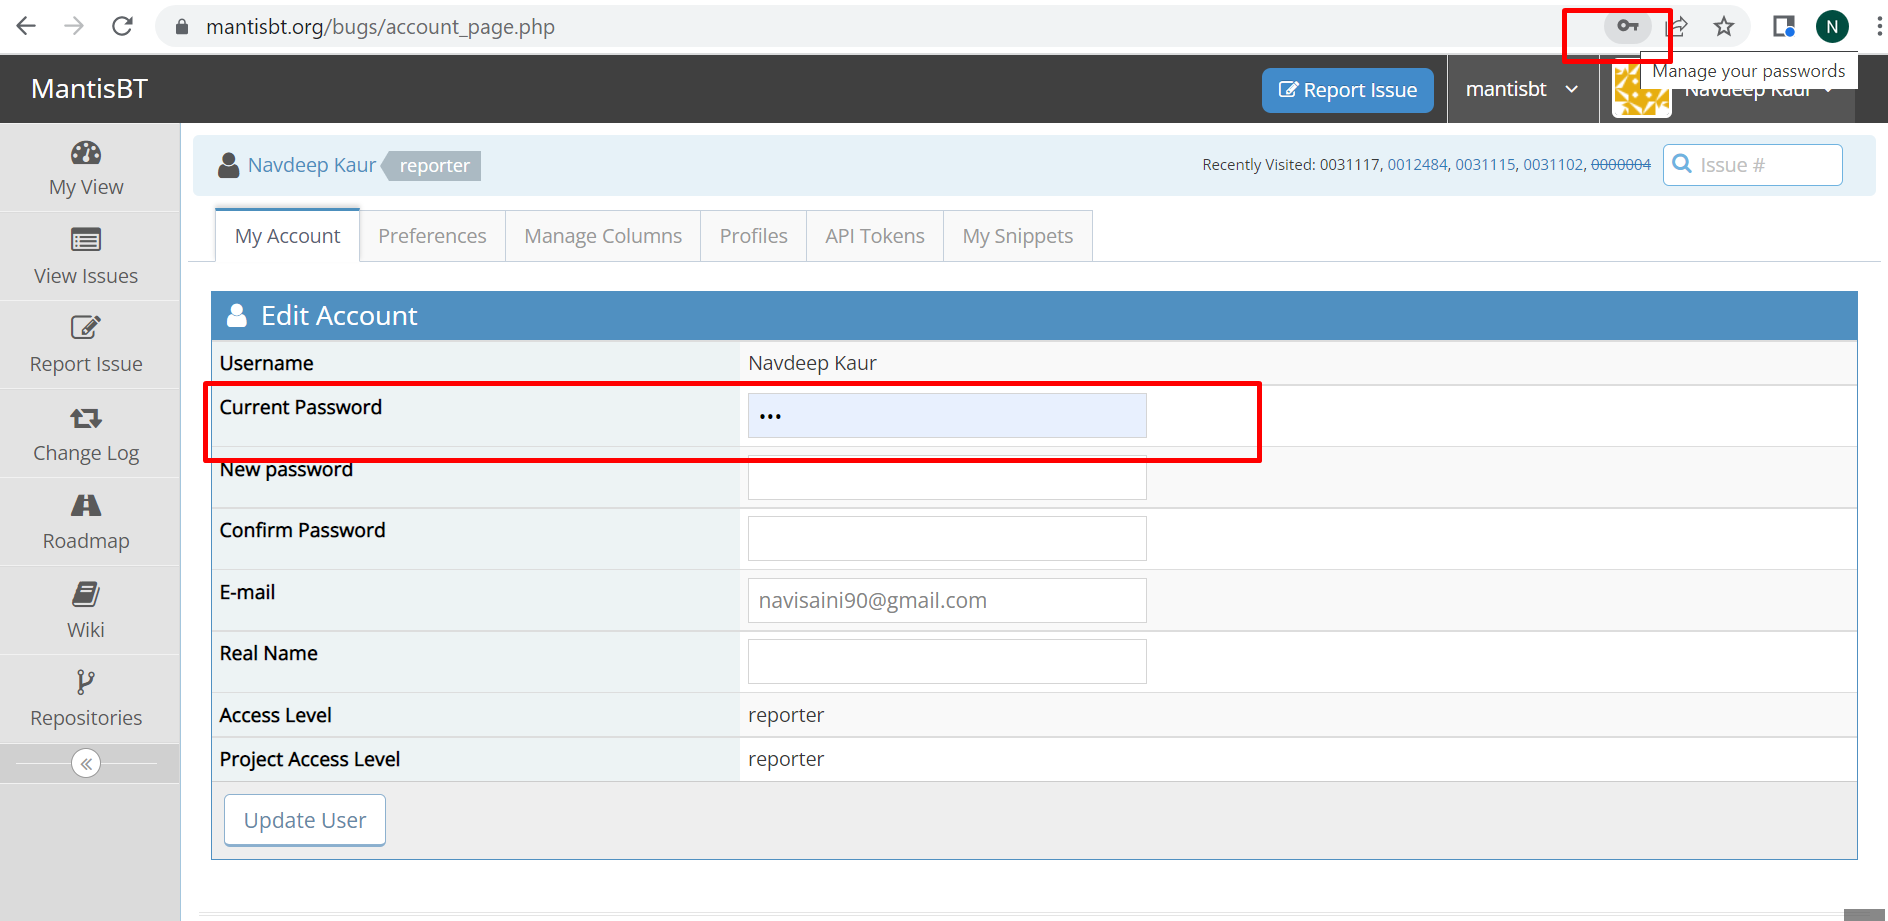The width and height of the screenshot is (1888, 921).
Task: Click the browser password manager key icon
Action: [x=1627, y=27]
